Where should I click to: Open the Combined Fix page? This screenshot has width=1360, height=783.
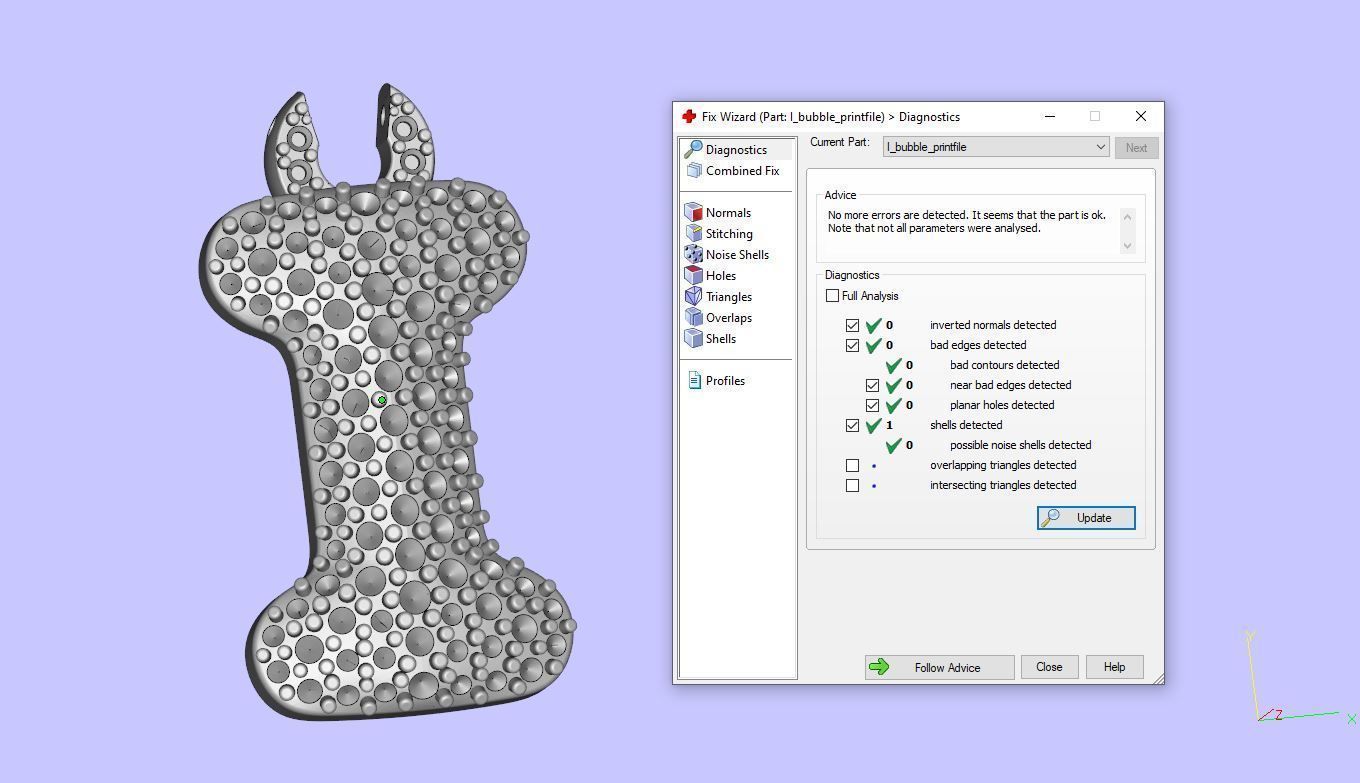point(742,171)
